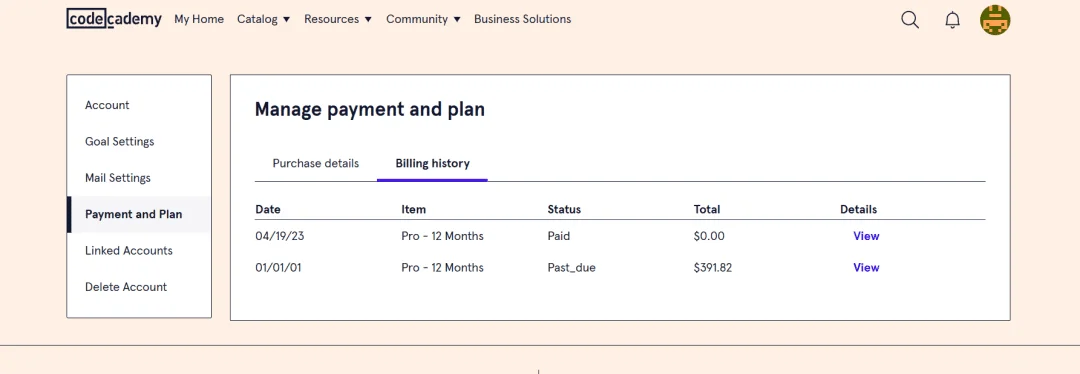
Task: Select the Billing history tab
Action: click(433, 164)
